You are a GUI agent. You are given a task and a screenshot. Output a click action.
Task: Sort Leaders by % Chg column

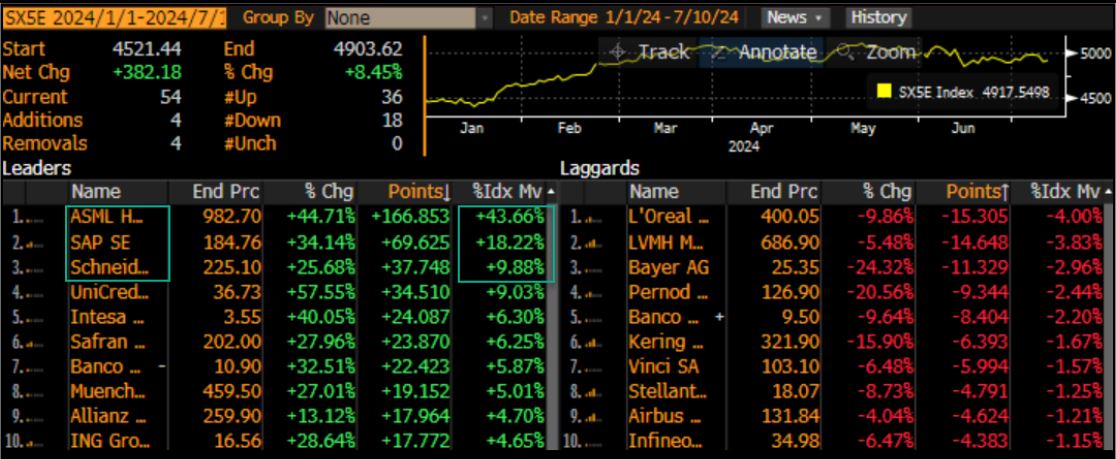coord(328,191)
